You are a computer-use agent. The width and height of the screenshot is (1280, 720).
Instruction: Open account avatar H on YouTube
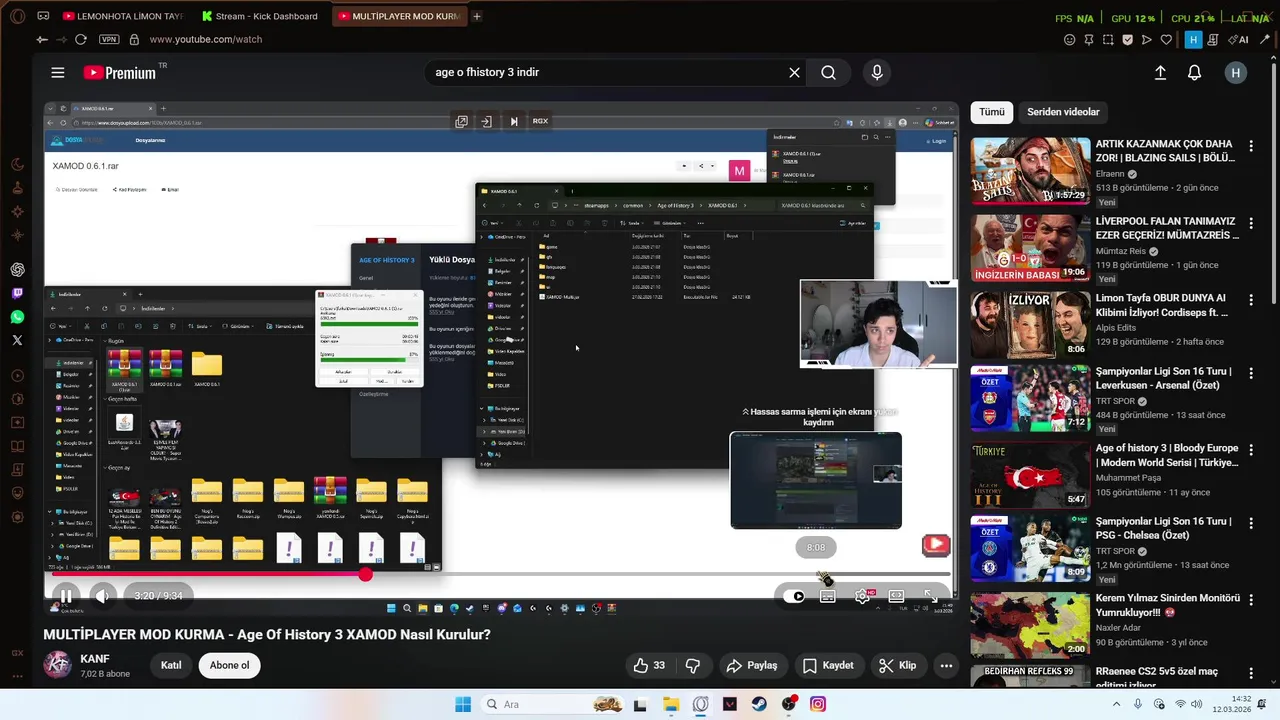pos(1235,73)
